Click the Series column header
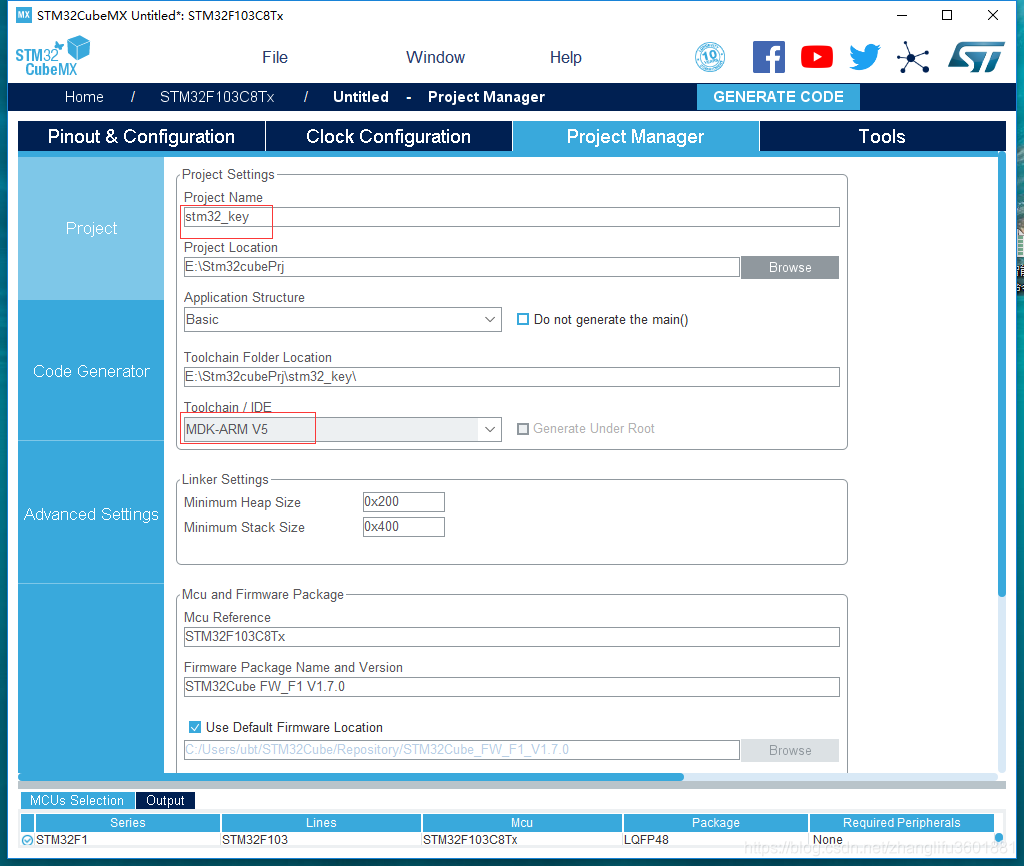 pyautogui.click(x=128, y=823)
